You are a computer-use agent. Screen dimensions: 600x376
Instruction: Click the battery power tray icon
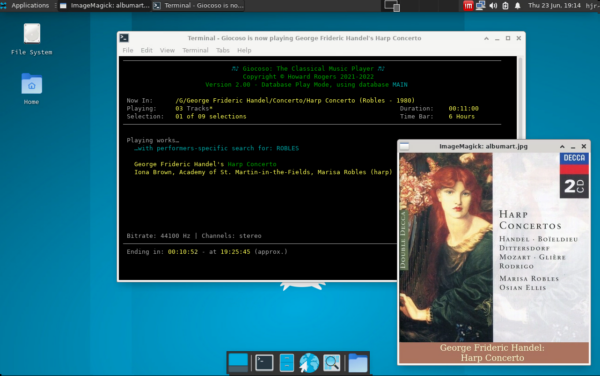(x=505, y=6)
